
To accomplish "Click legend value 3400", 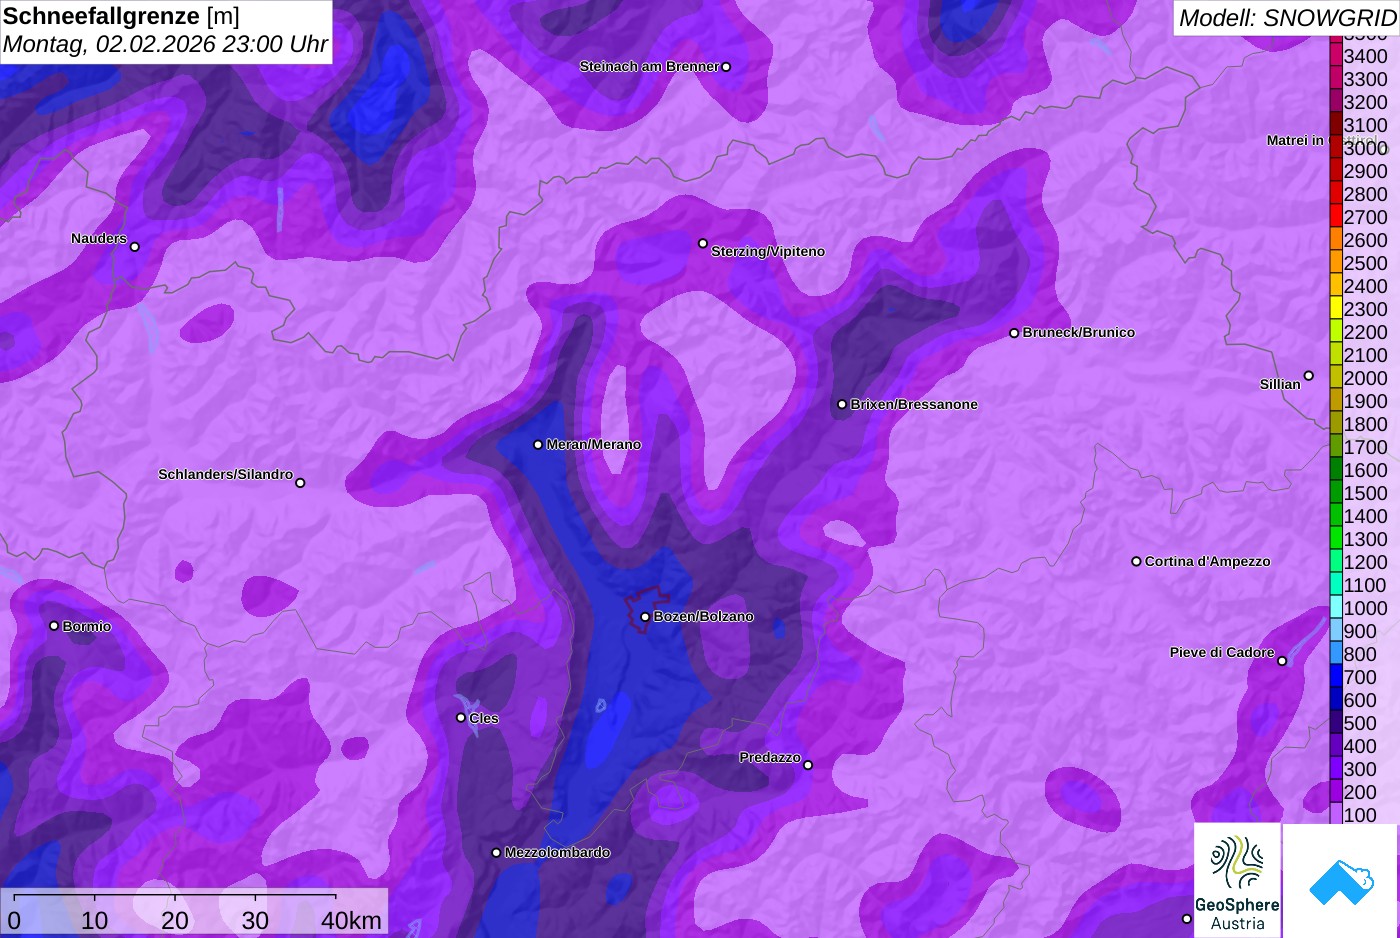I will [1365, 56].
